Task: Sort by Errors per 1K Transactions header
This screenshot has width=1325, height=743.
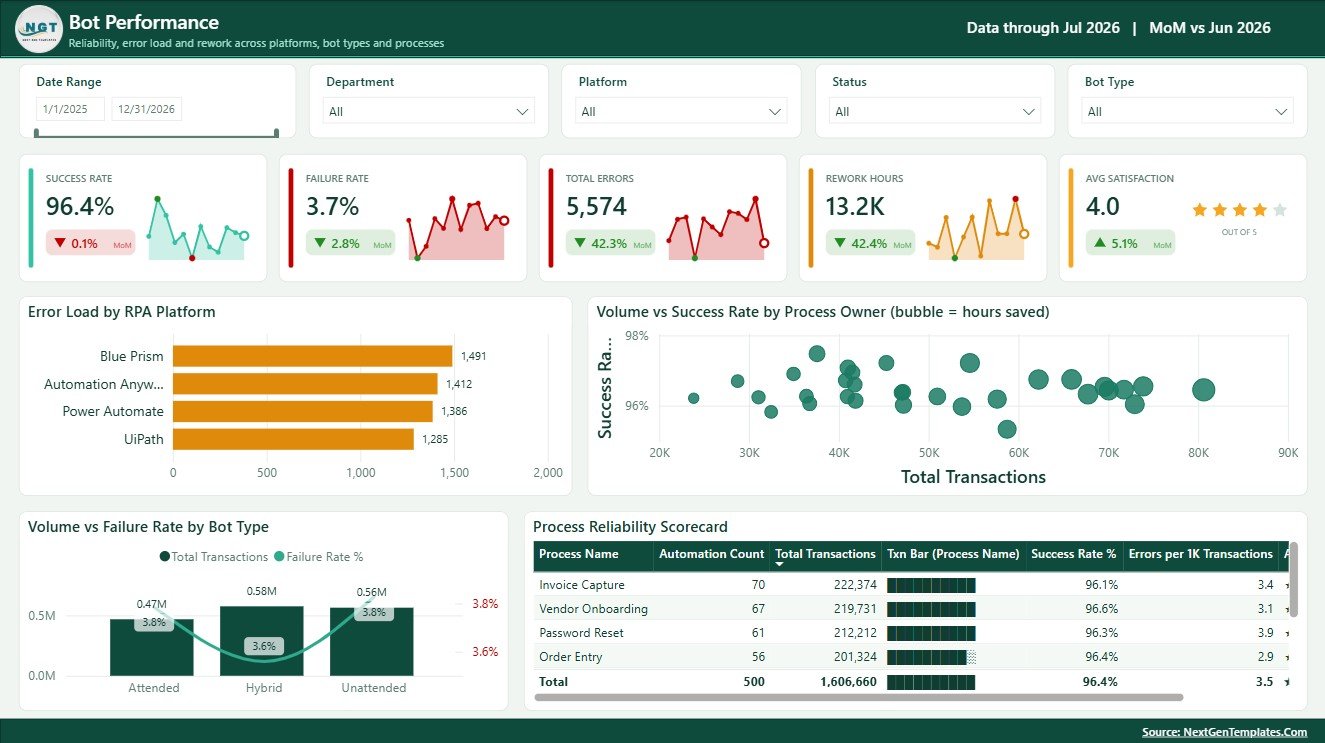Action: point(1200,554)
